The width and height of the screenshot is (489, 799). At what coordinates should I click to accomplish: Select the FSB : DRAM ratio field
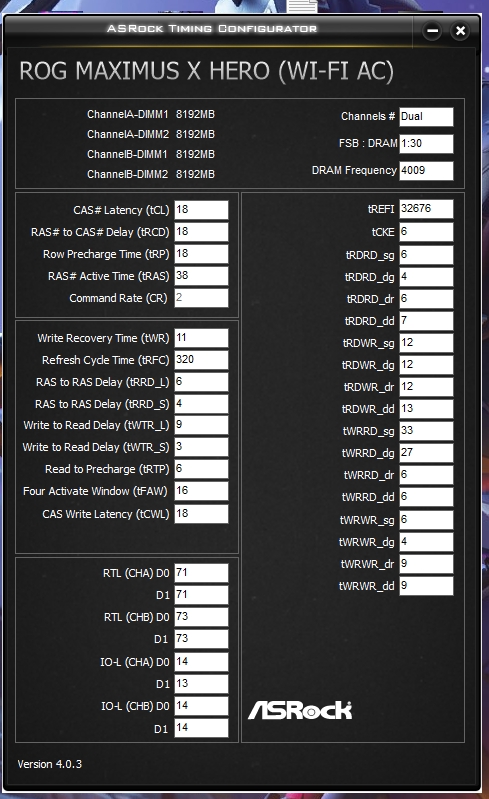426,144
